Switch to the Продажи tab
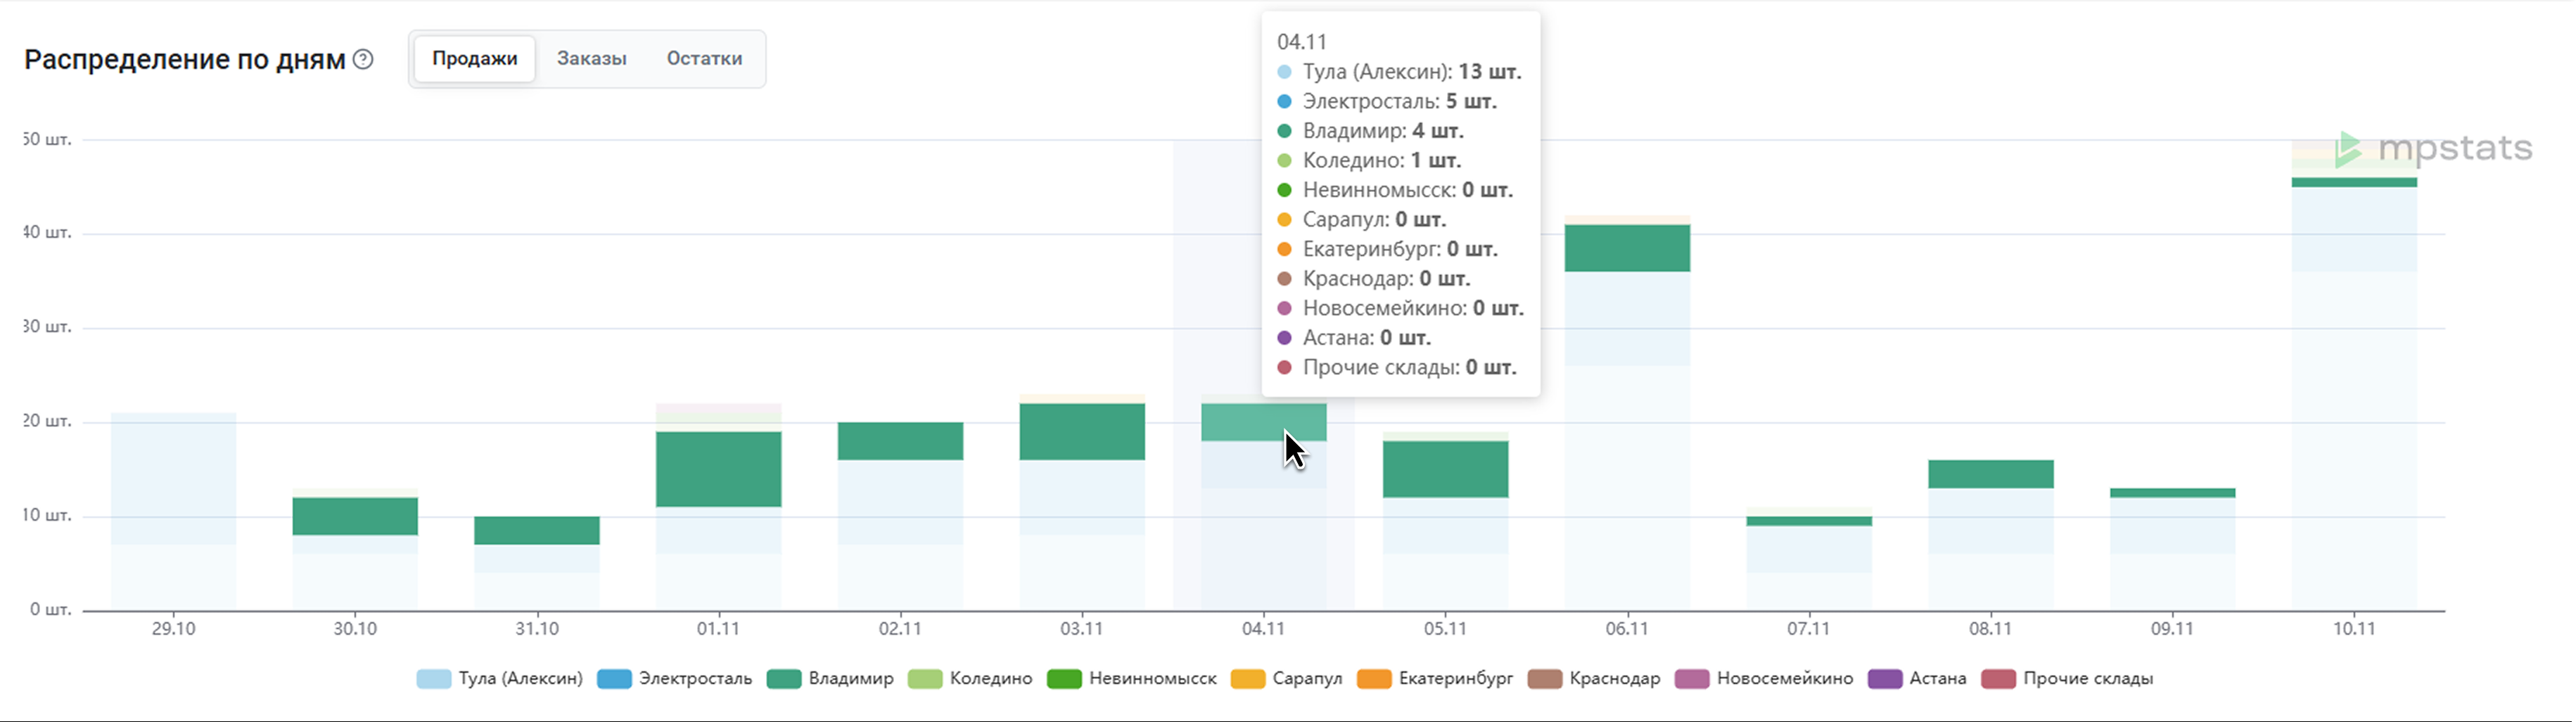The width and height of the screenshot is (2576, 722). point(474,59)
